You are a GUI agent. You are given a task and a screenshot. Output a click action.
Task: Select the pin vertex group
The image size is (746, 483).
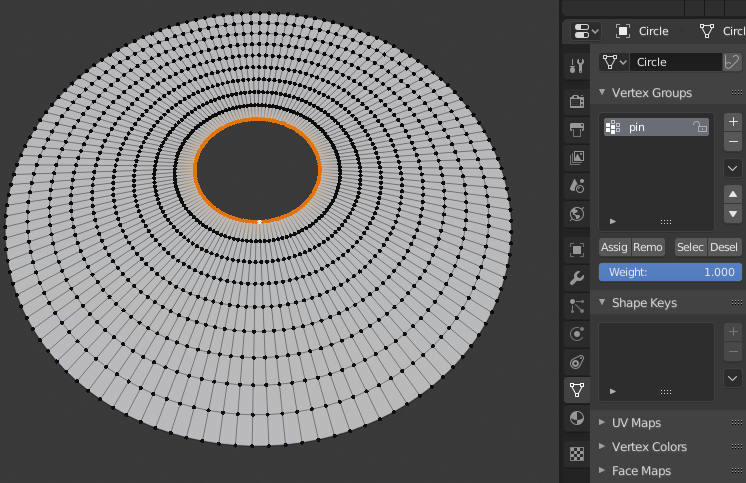click(656, 127)
